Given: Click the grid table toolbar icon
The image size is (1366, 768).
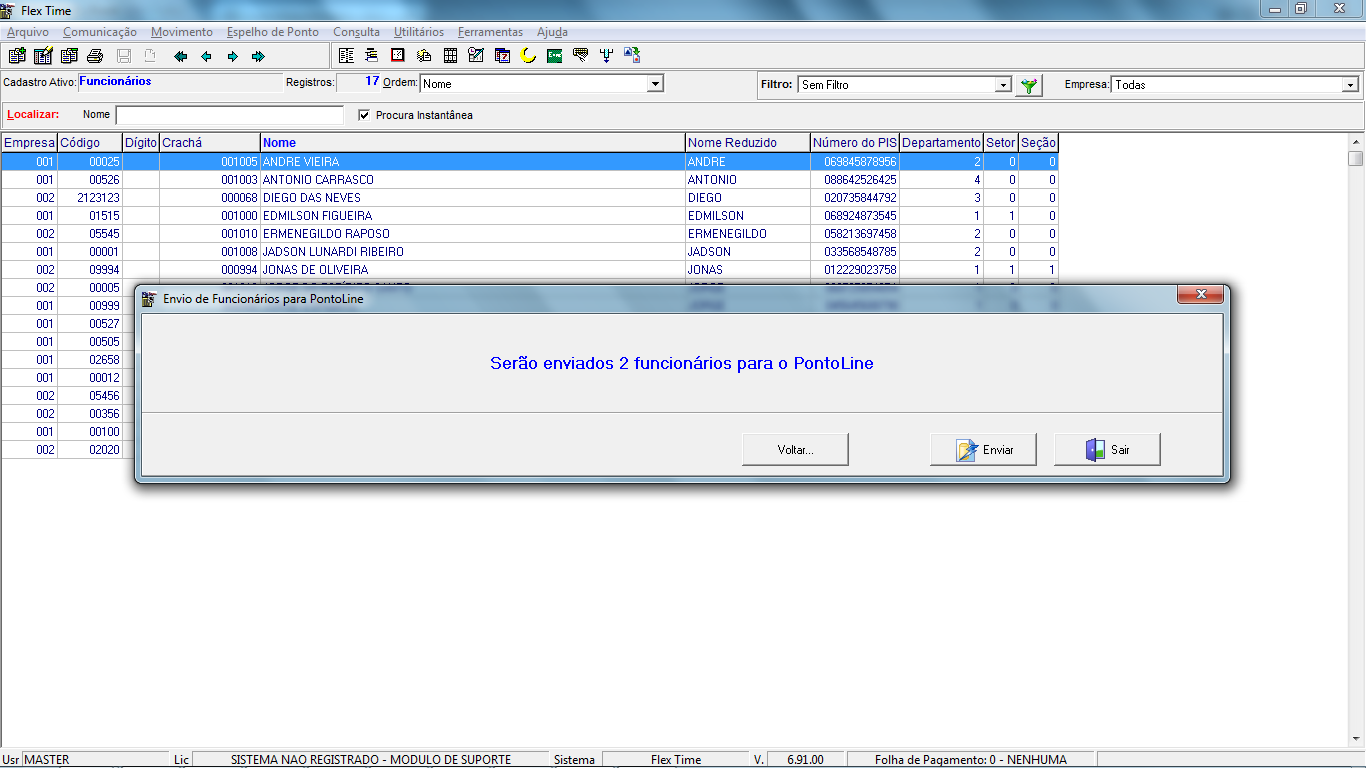Looking at the screenshot, I should coord(450,56).
